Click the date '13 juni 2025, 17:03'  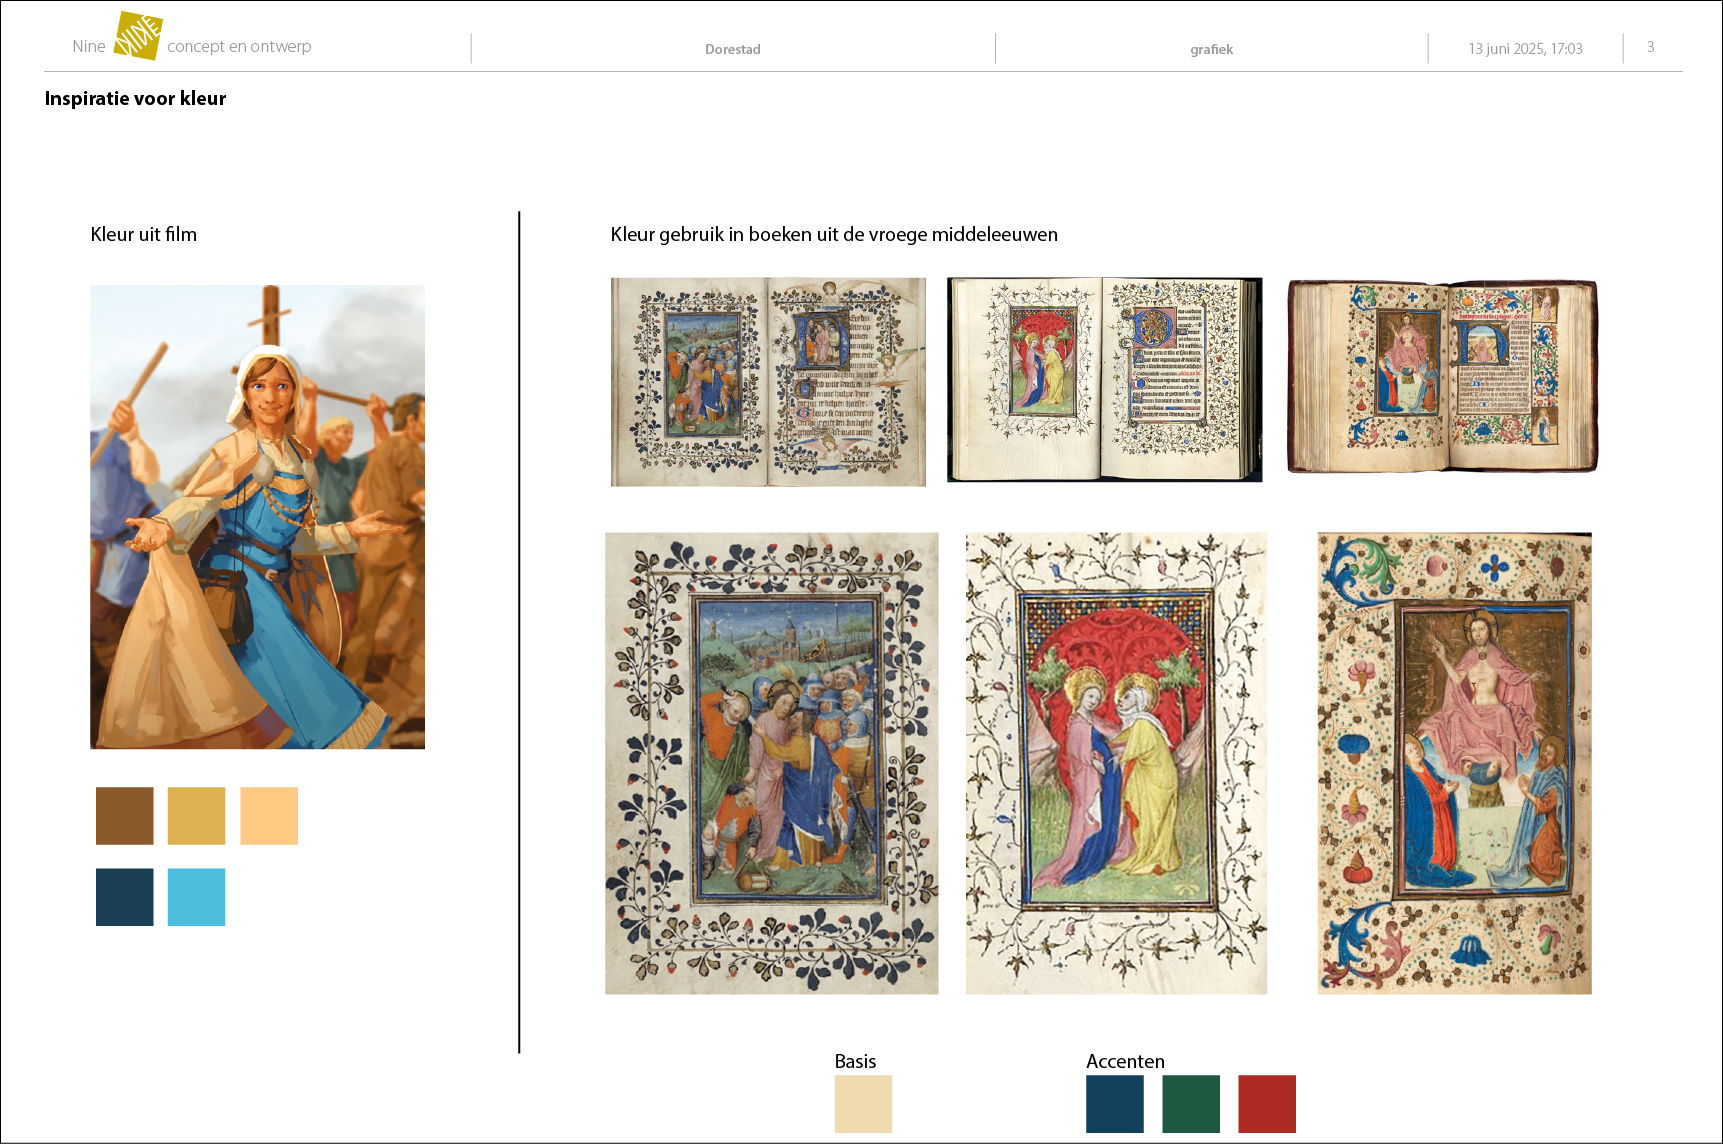(1525, 49)
